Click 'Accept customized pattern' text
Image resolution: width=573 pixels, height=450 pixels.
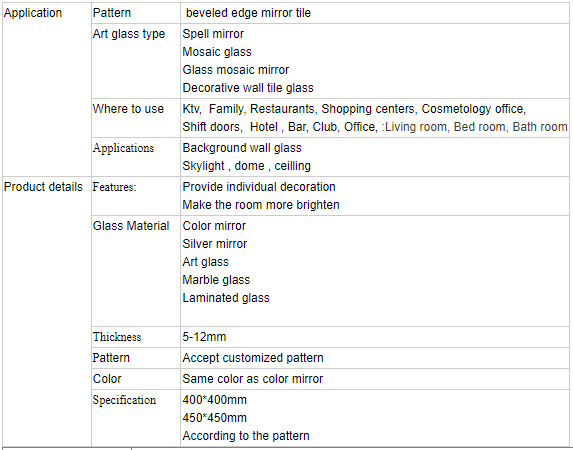pos(253,358)
